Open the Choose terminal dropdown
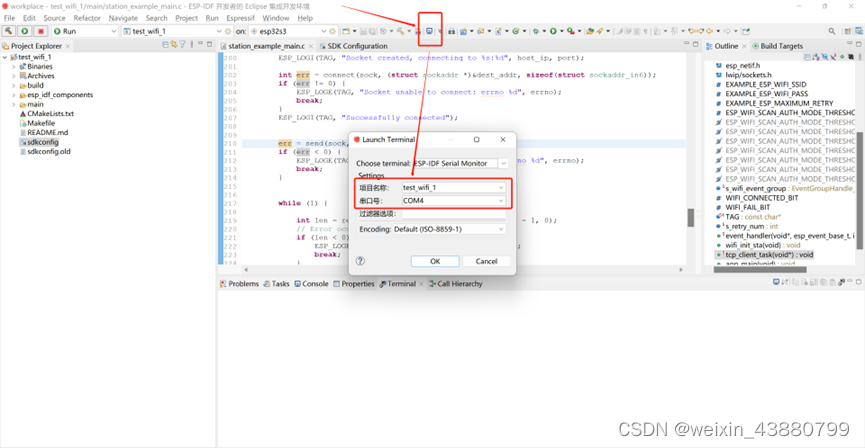This screenshot has height=448, width=865. (503, 163)
